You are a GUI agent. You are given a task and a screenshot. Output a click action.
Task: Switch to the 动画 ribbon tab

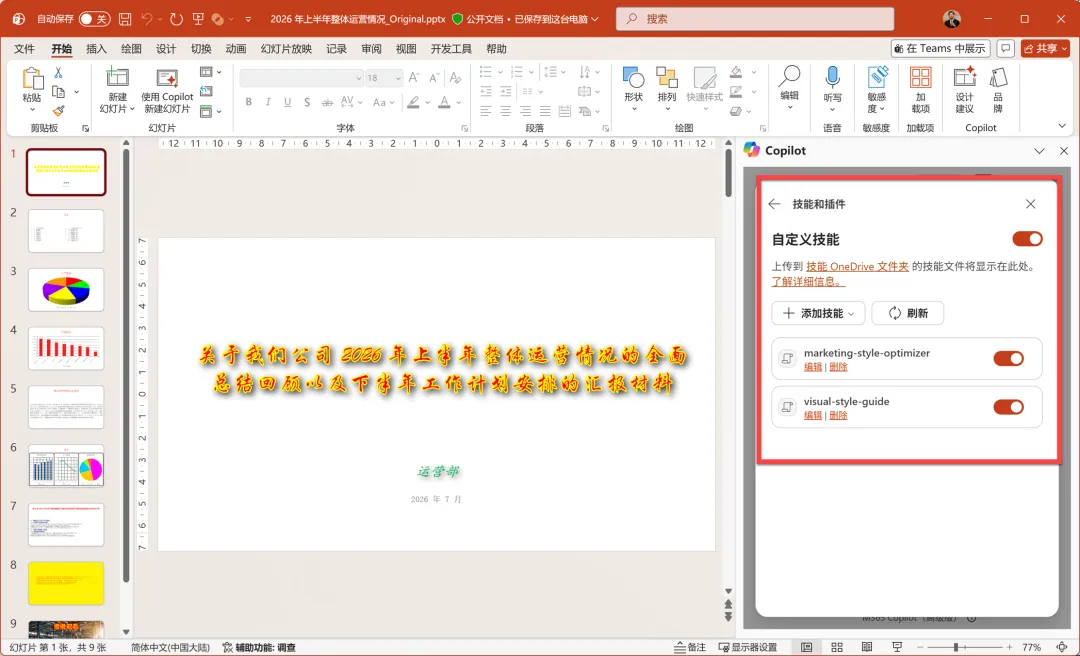pos(236,49)
